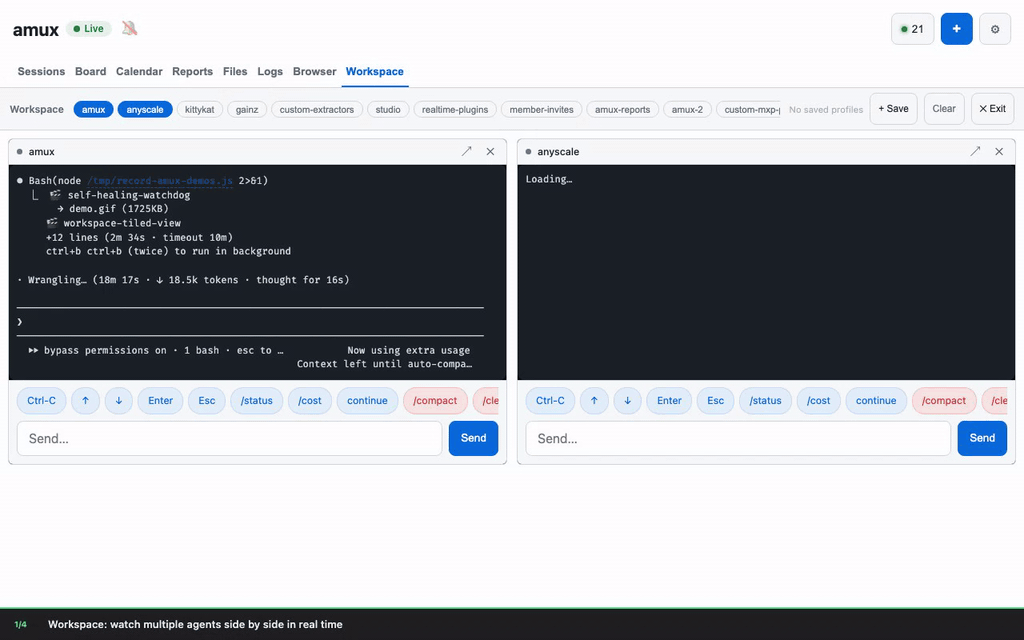Run /status command in amux panel
The height and width of the screenshot is (640, 1024).
257,400
